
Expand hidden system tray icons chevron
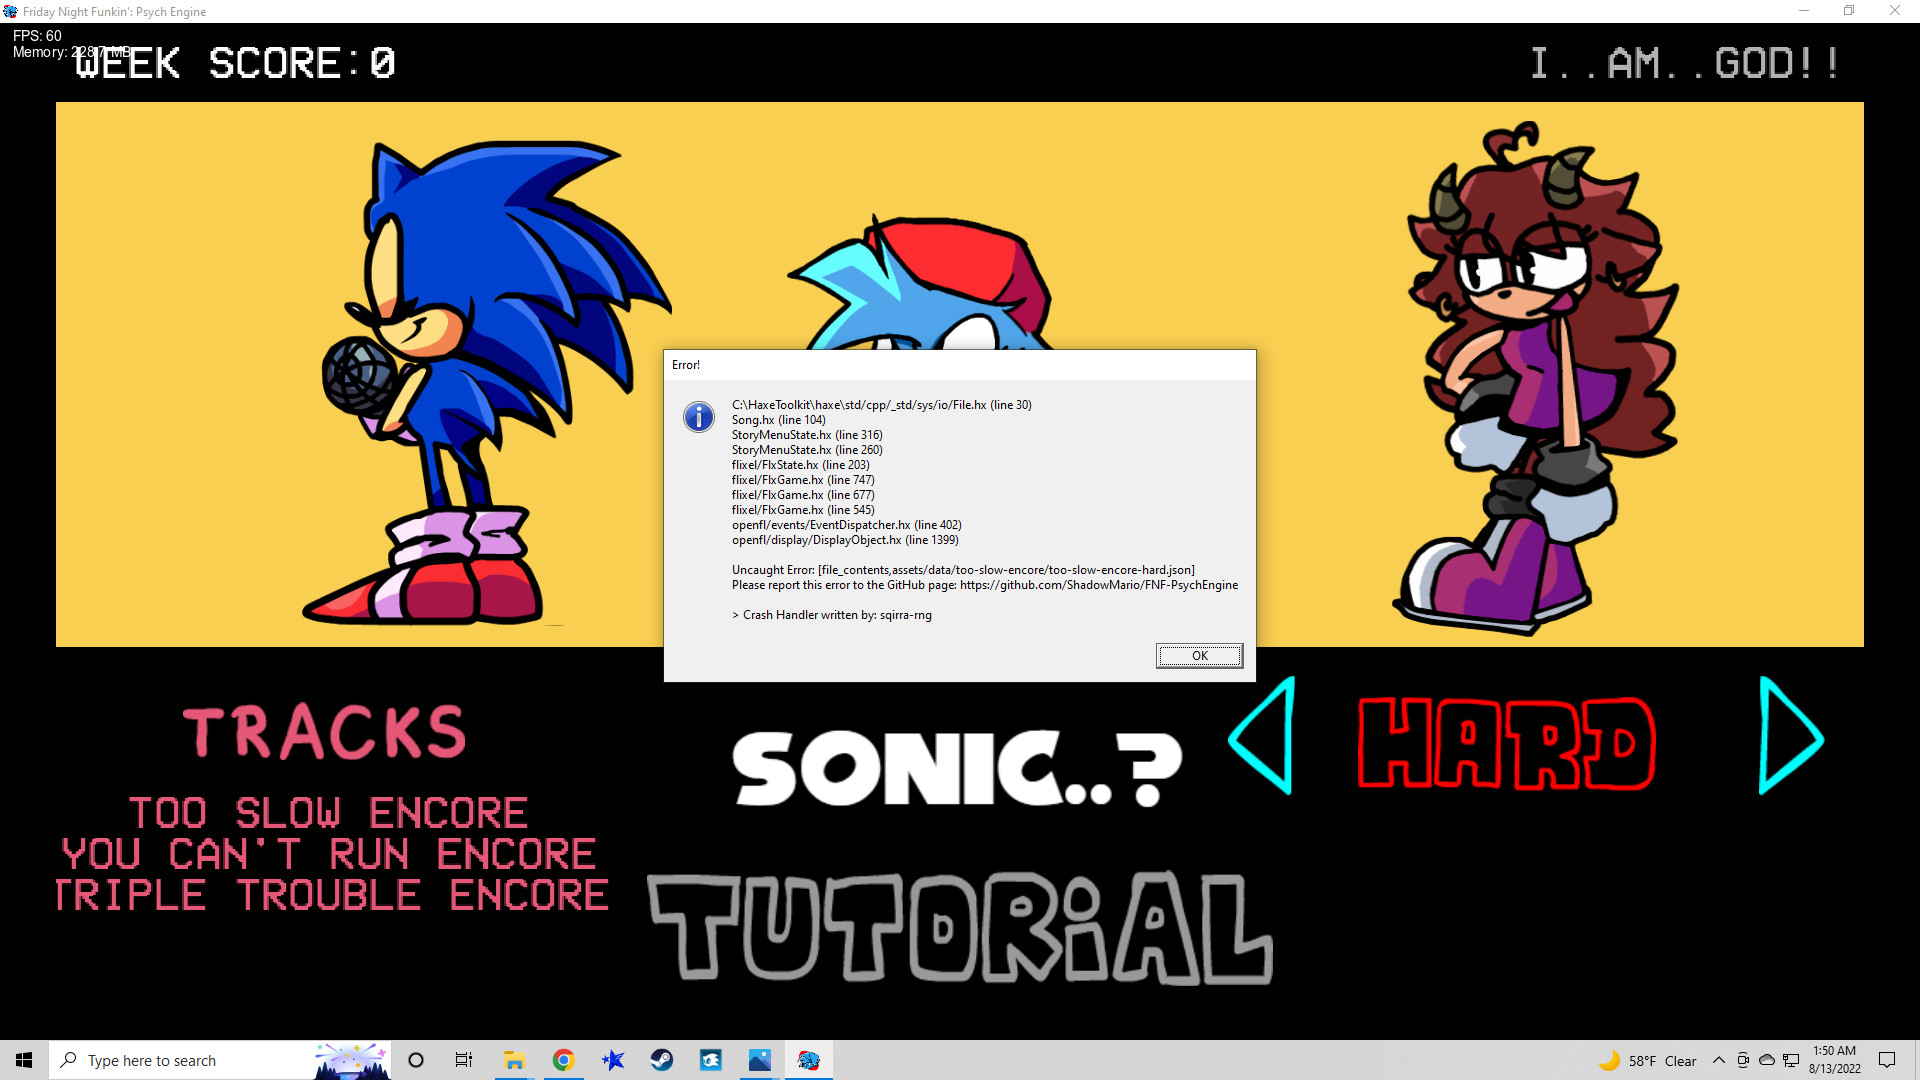tap(1719, 1060)
